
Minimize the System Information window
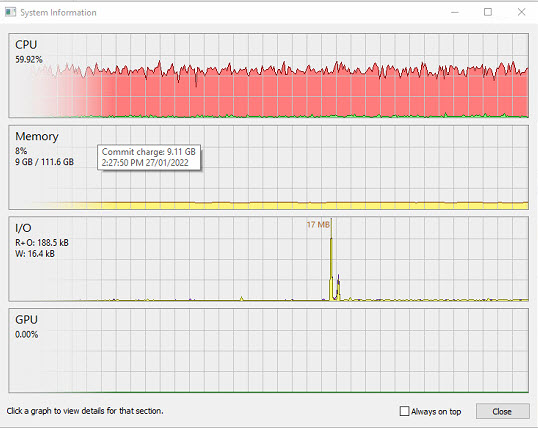tap(455, 12)
